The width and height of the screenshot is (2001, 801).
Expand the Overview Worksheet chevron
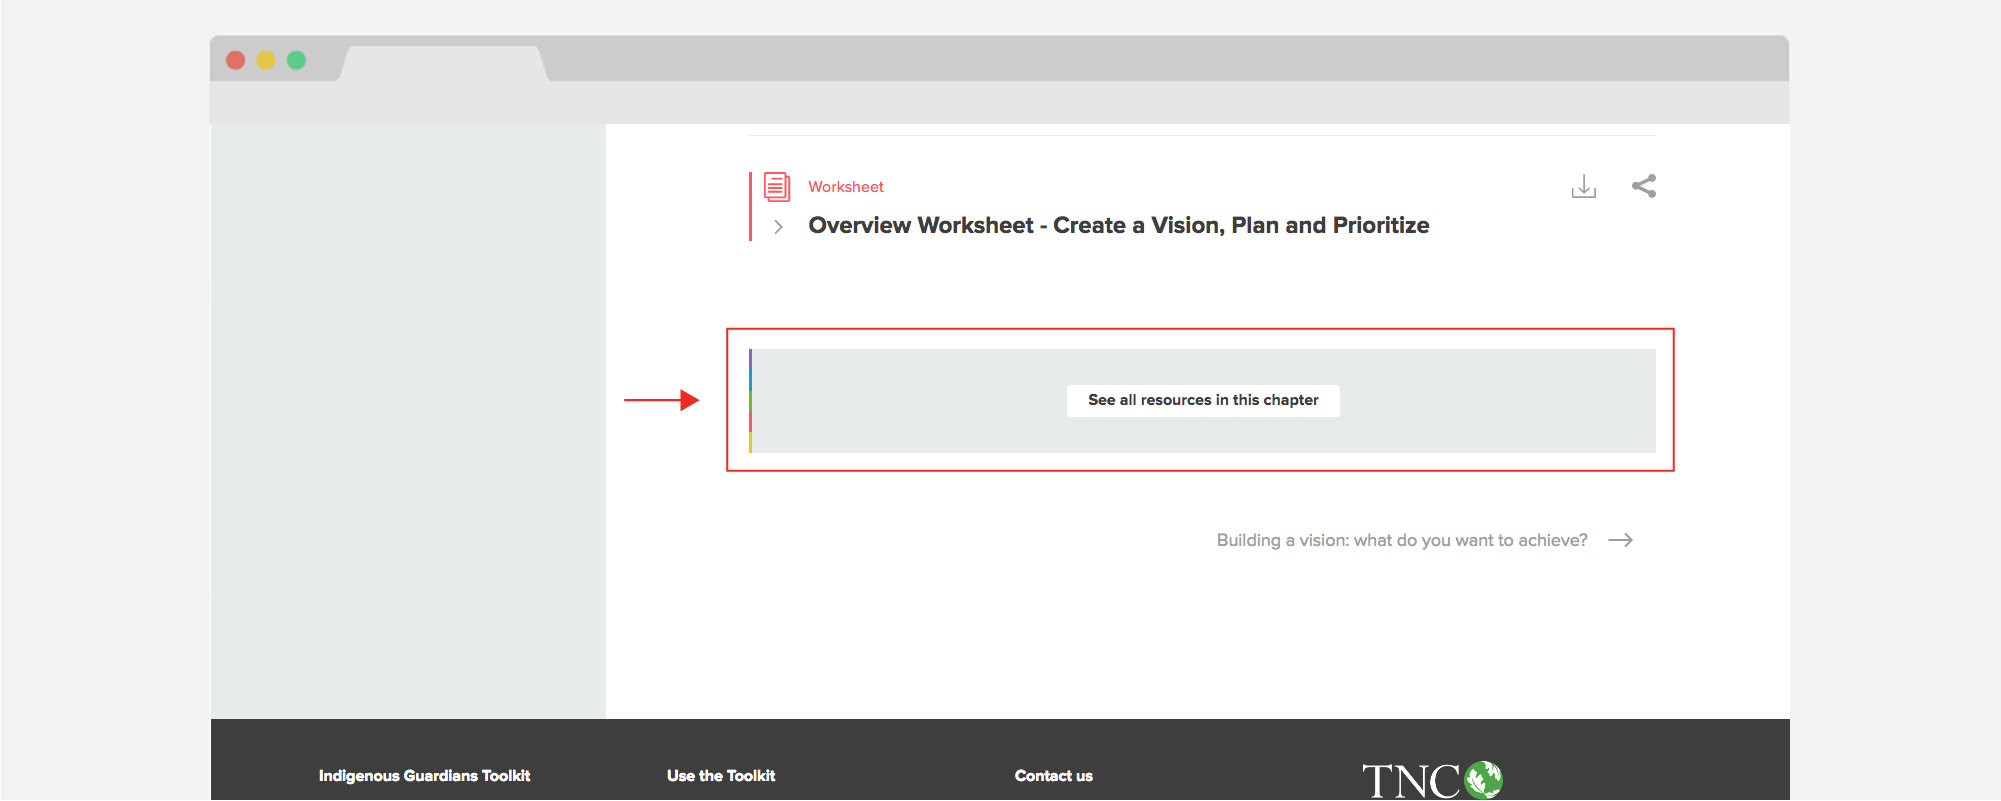click(778, 227)
